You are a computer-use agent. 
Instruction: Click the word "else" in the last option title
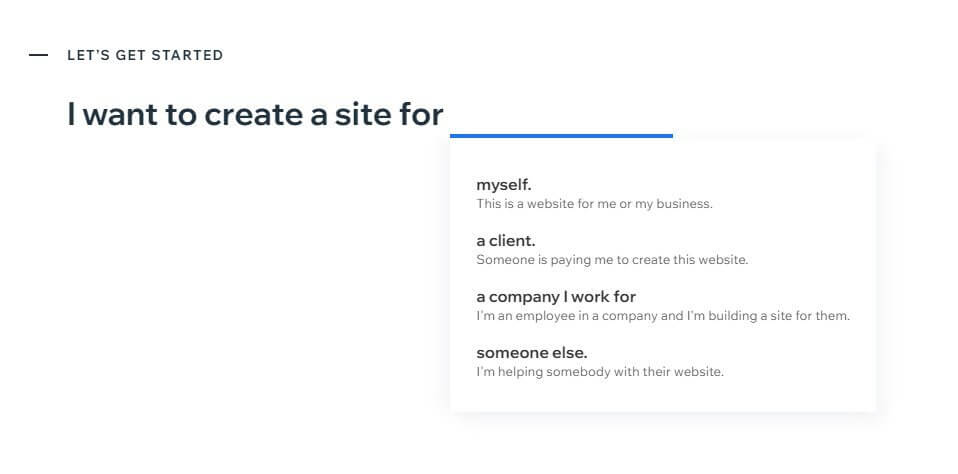570,353
